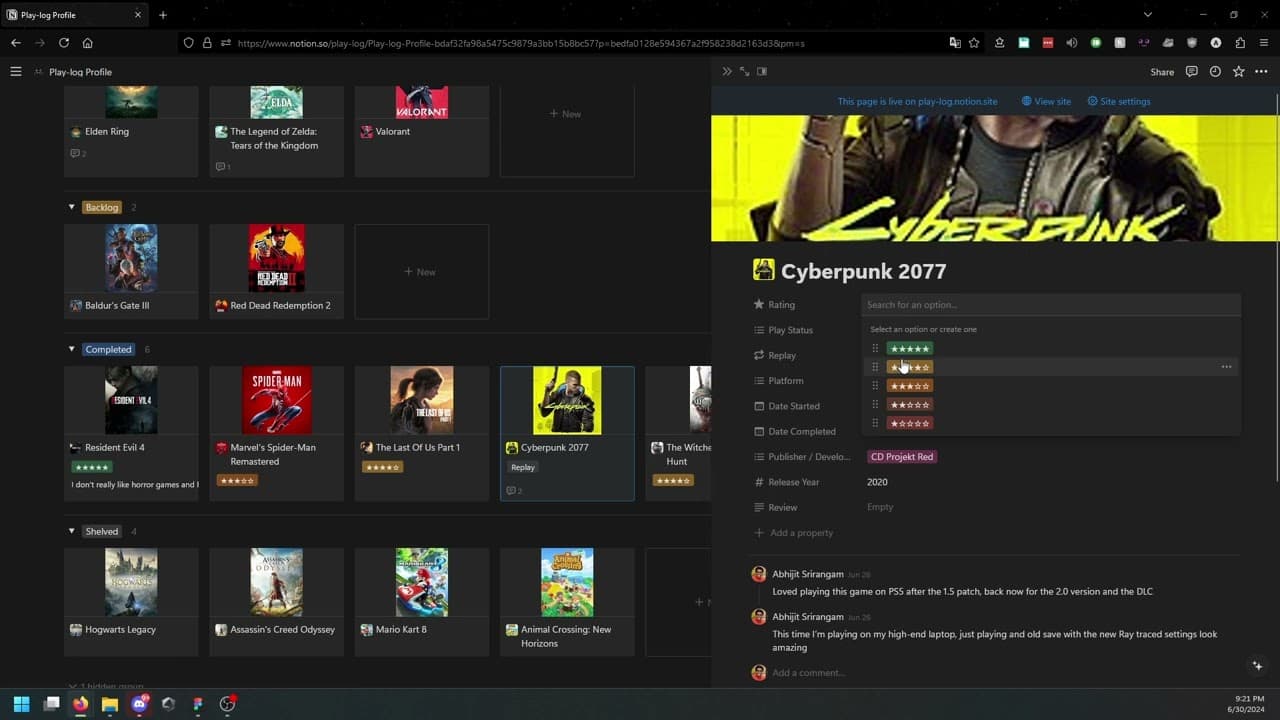Open AI assistant sparkle button
1280x720 pixels.
tap(1257, 666)
